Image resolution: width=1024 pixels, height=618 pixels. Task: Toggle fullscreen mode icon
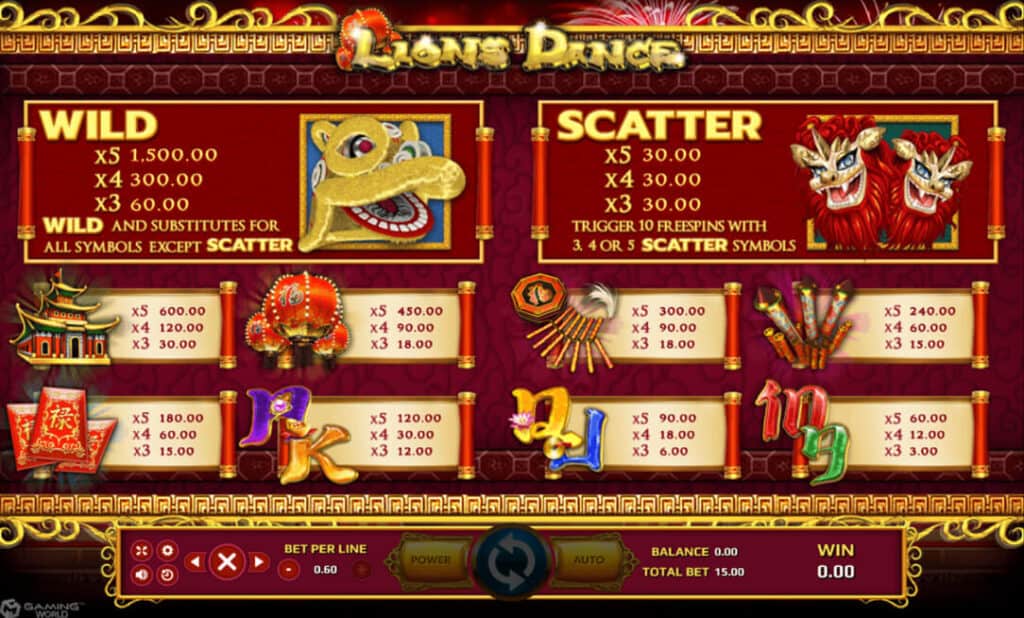pos(141,550)
